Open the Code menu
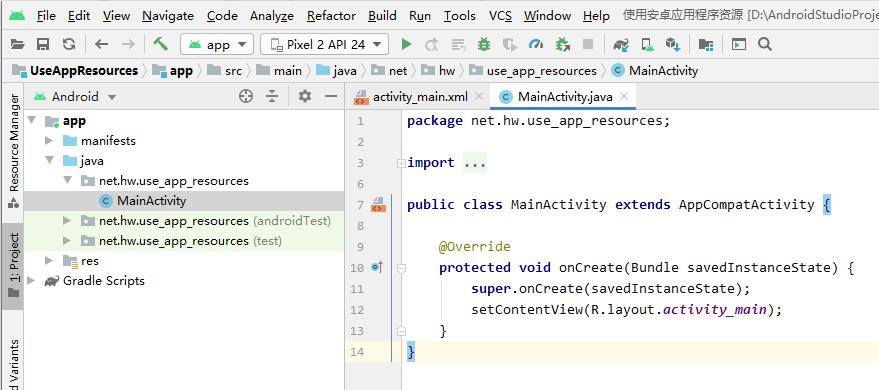Viewport: 879px width, 390px height. [x=222, y=16]
